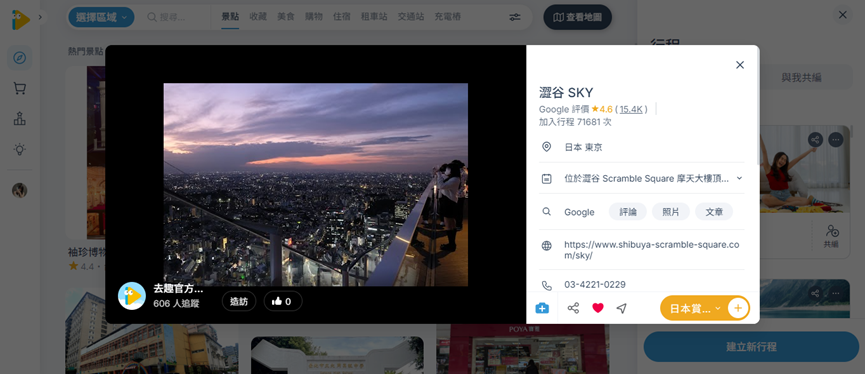Toggle the red heart favorite icon

click(x=598, y=308)
